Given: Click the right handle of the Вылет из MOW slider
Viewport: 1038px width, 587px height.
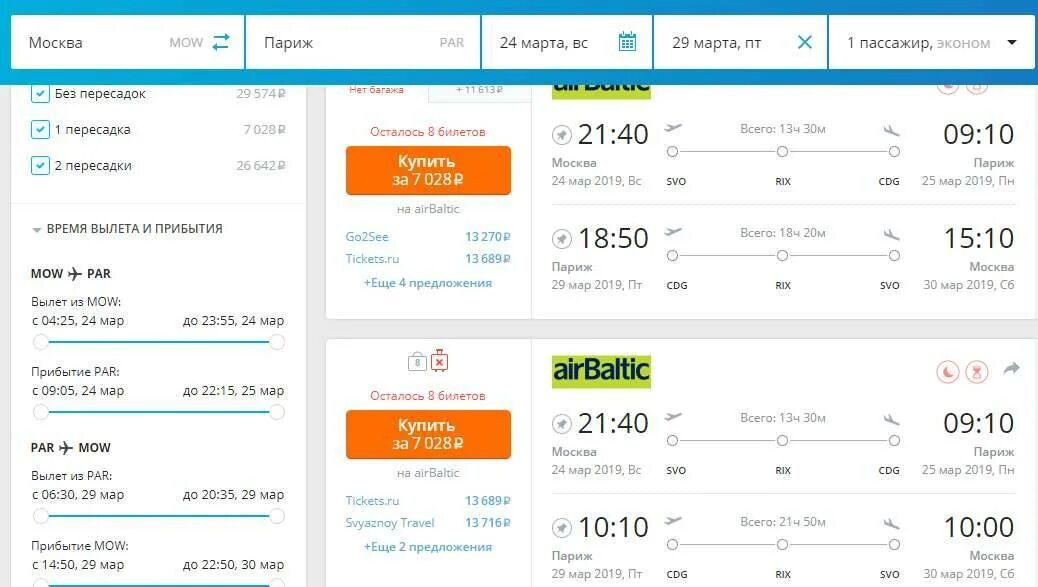Looking at the screenshot, I should coord(277,342).
